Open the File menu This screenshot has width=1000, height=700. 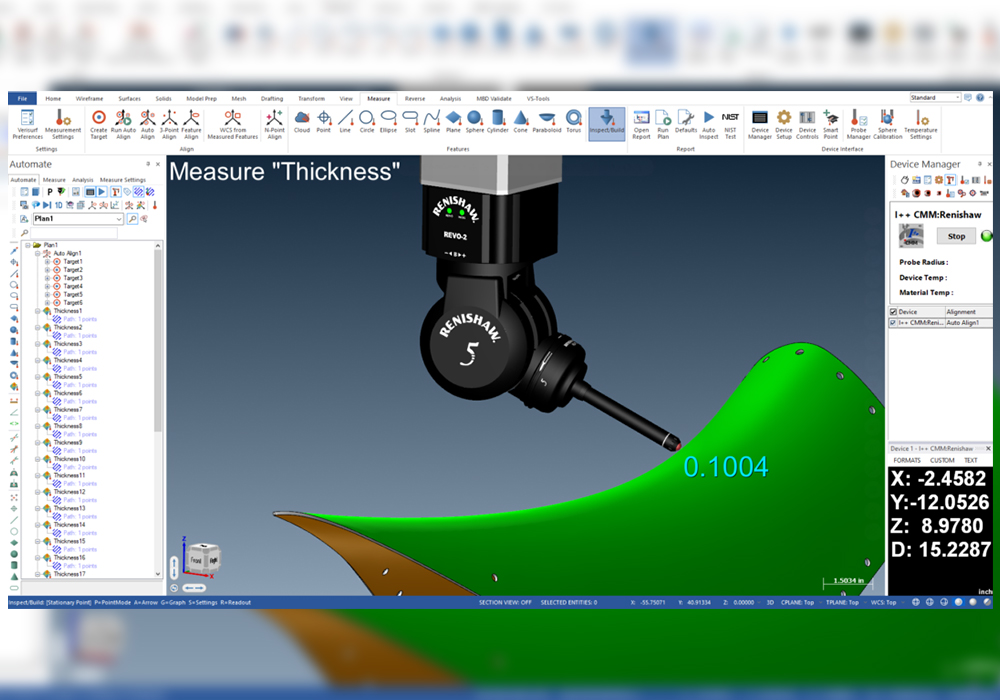[x=22, y=98]
